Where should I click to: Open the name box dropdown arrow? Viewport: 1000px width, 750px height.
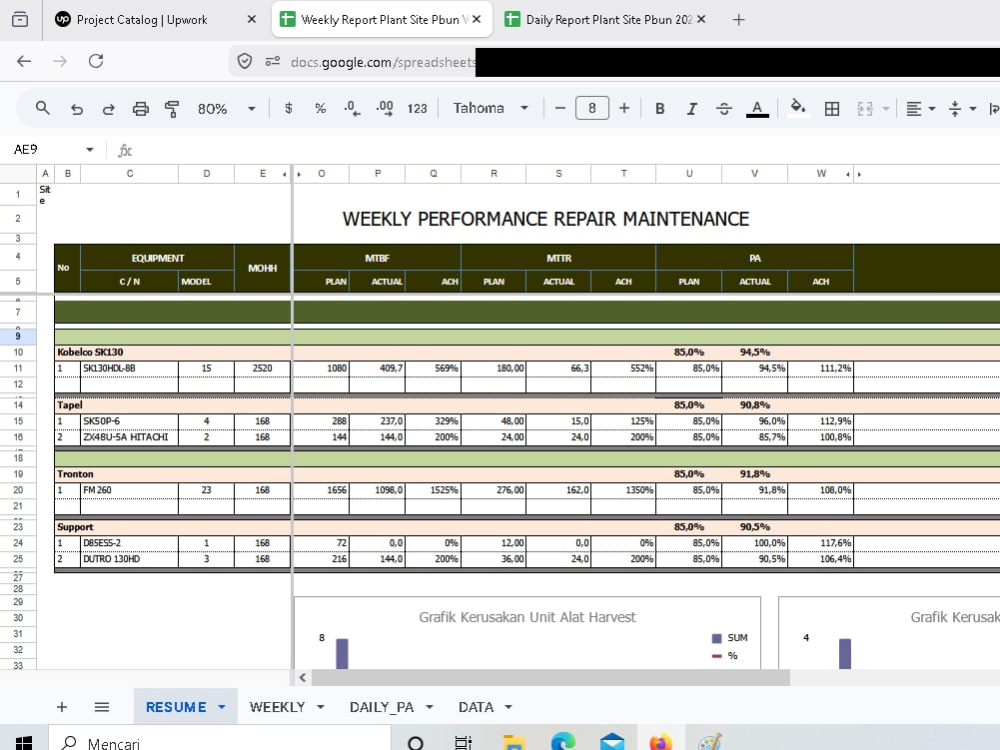click(x=89, y=150)
